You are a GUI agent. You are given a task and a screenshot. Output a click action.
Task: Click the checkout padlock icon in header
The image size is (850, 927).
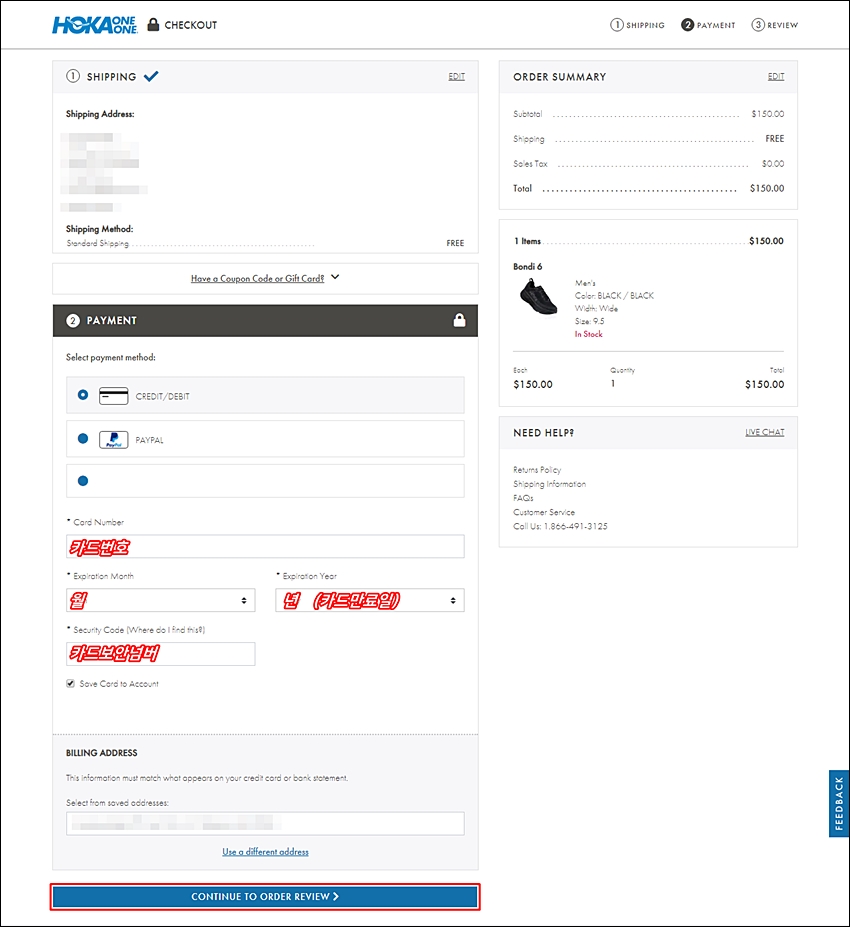[x=153, y=24]
